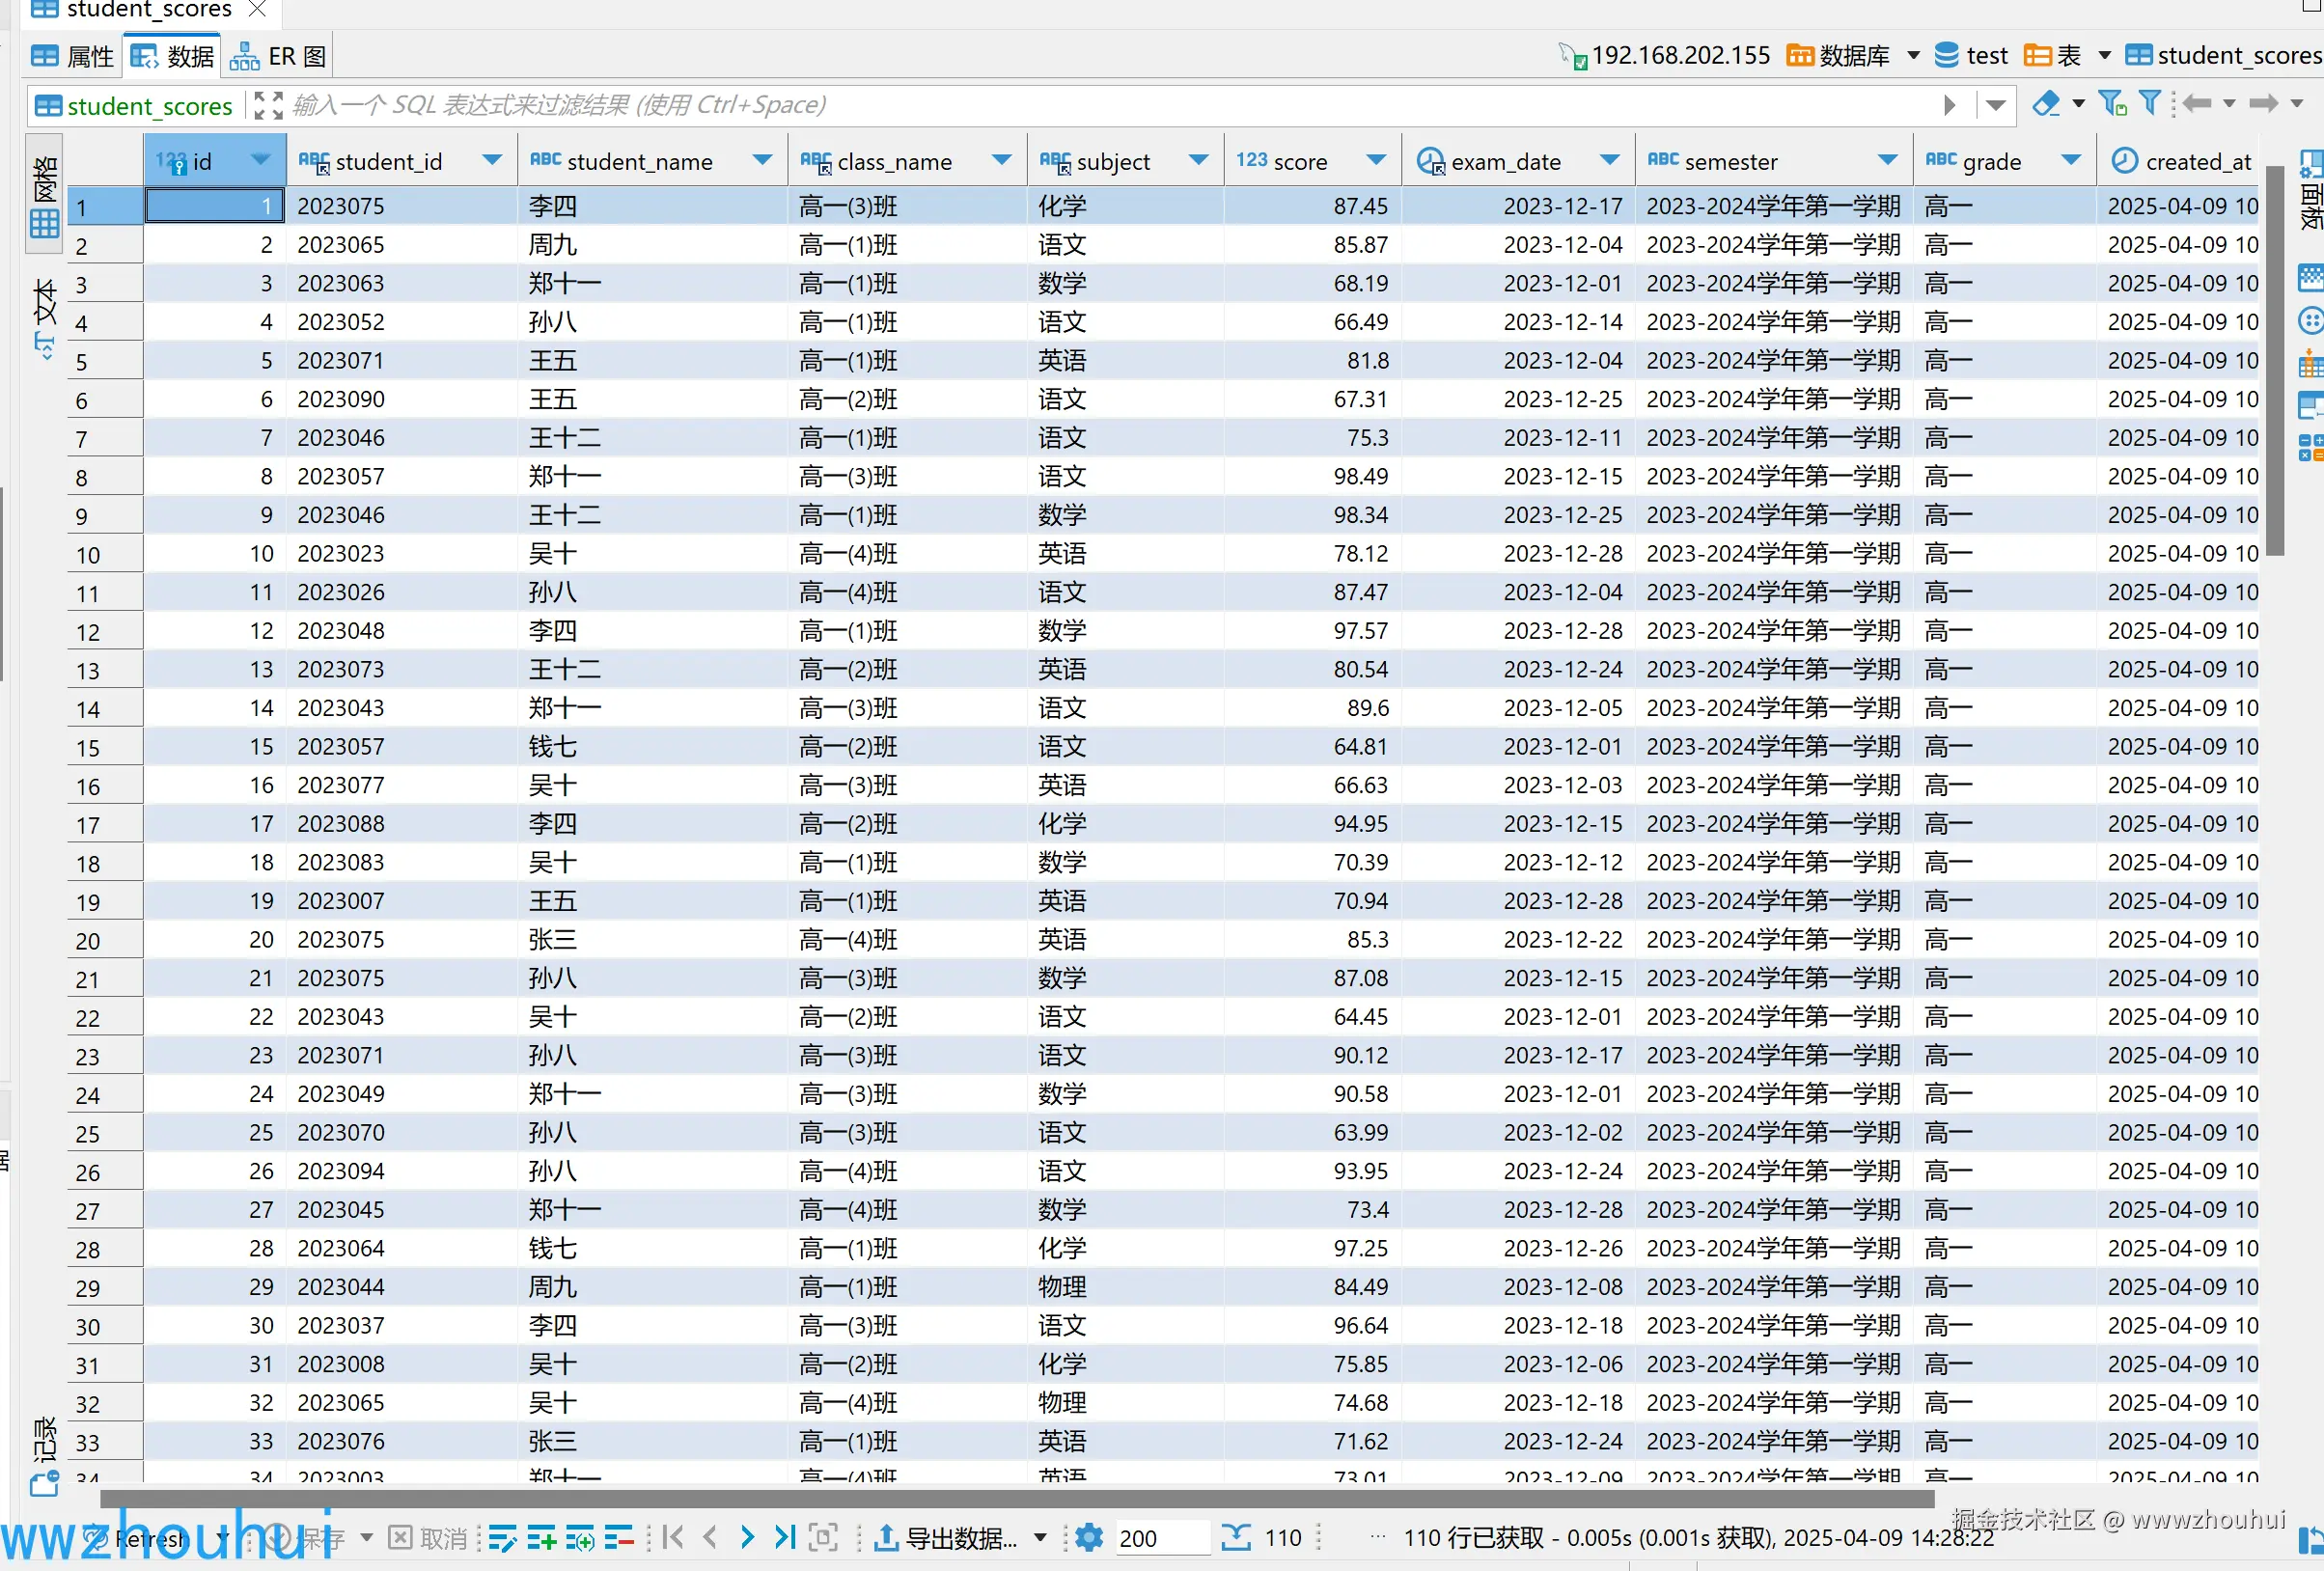Image resolution: width=2324 pixels, height=1571 pixels.
Task: Open the class_name column filter dropdown
Action: pyautogui.click(x=1002, y=161)
